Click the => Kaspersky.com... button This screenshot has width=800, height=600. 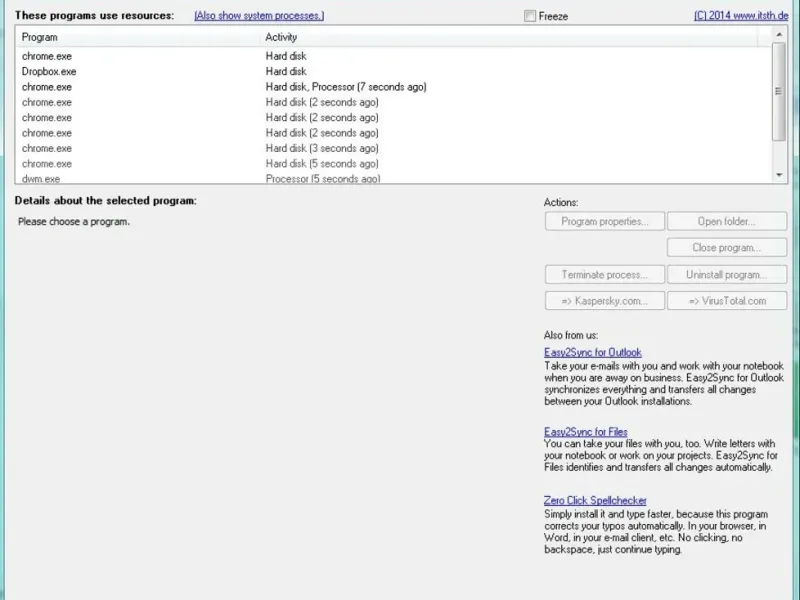605,301
